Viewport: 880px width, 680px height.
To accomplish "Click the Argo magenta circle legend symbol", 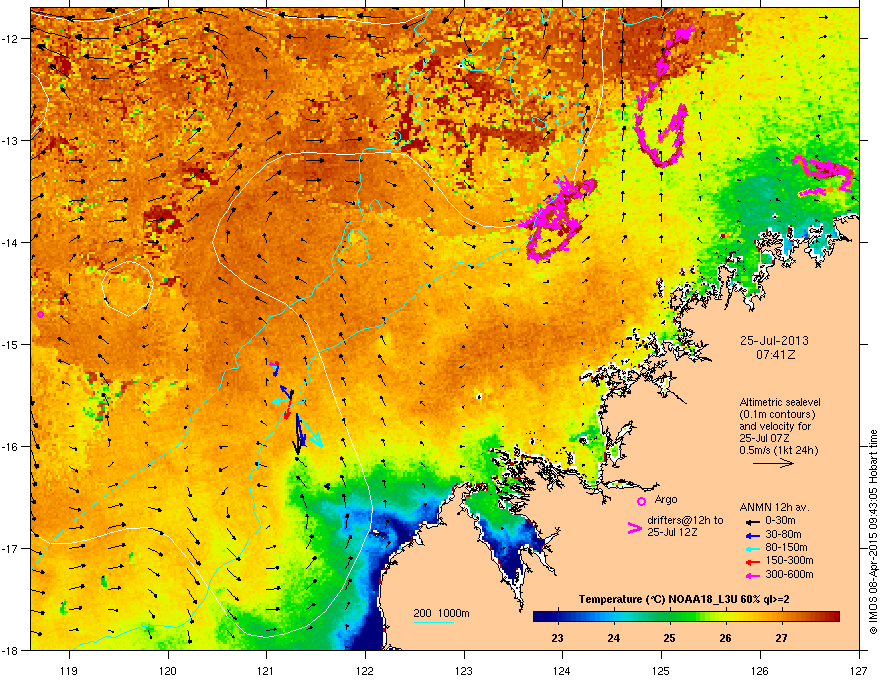I will coord(641,501).
